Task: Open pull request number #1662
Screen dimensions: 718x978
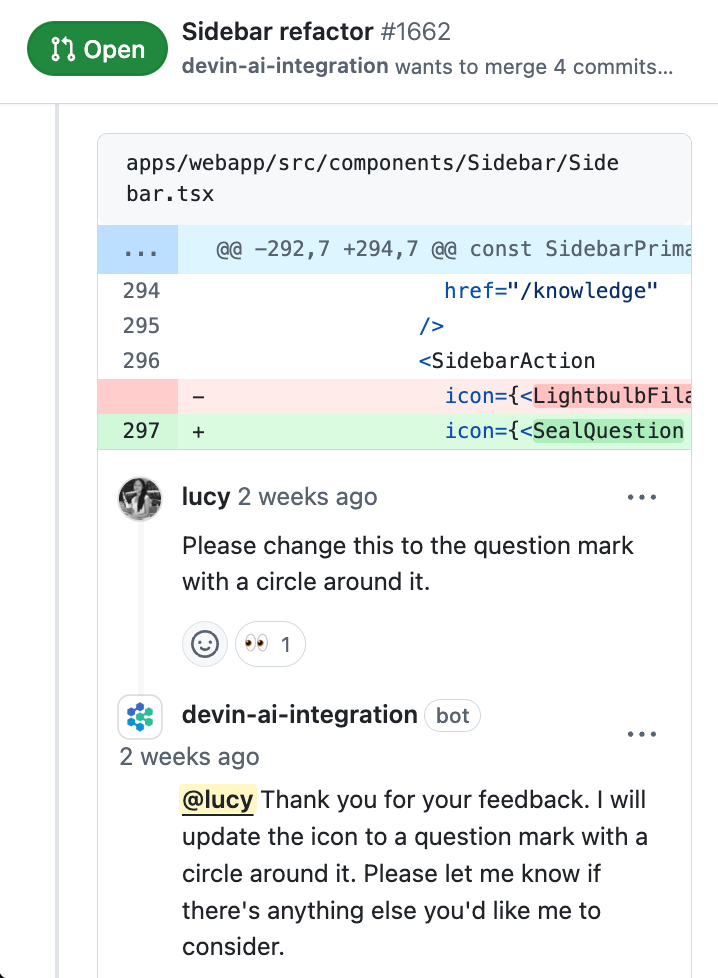Action: [x=420, y=32]
